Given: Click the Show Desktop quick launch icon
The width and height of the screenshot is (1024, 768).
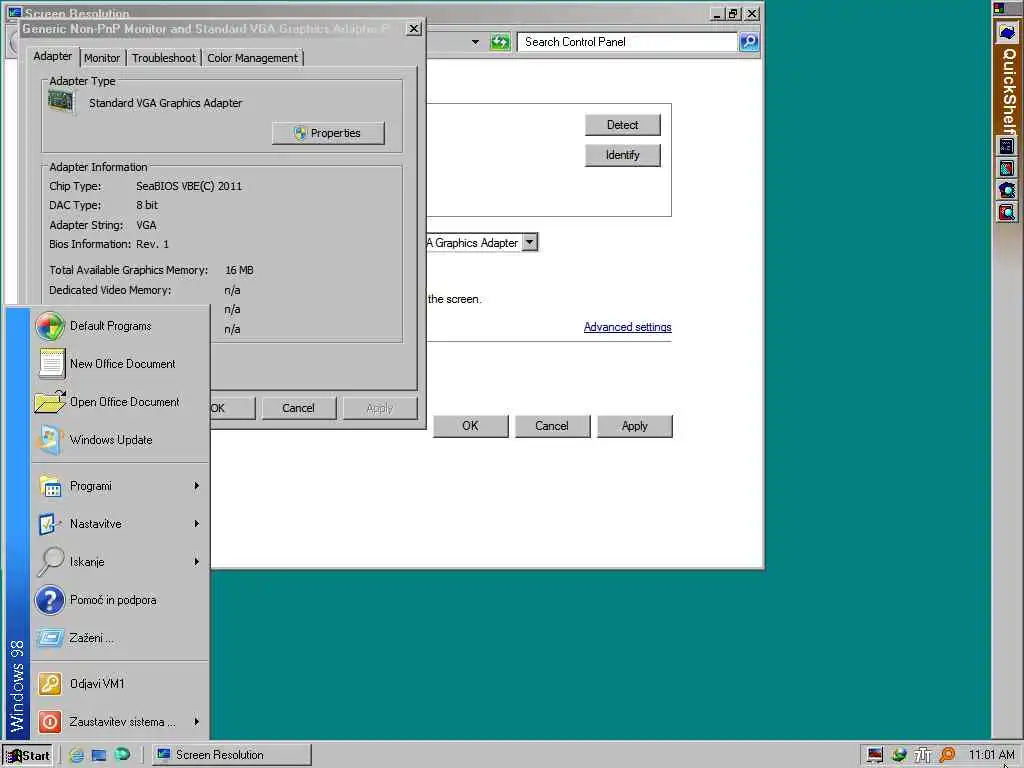Looking at the screenshot, I should 99,755.
